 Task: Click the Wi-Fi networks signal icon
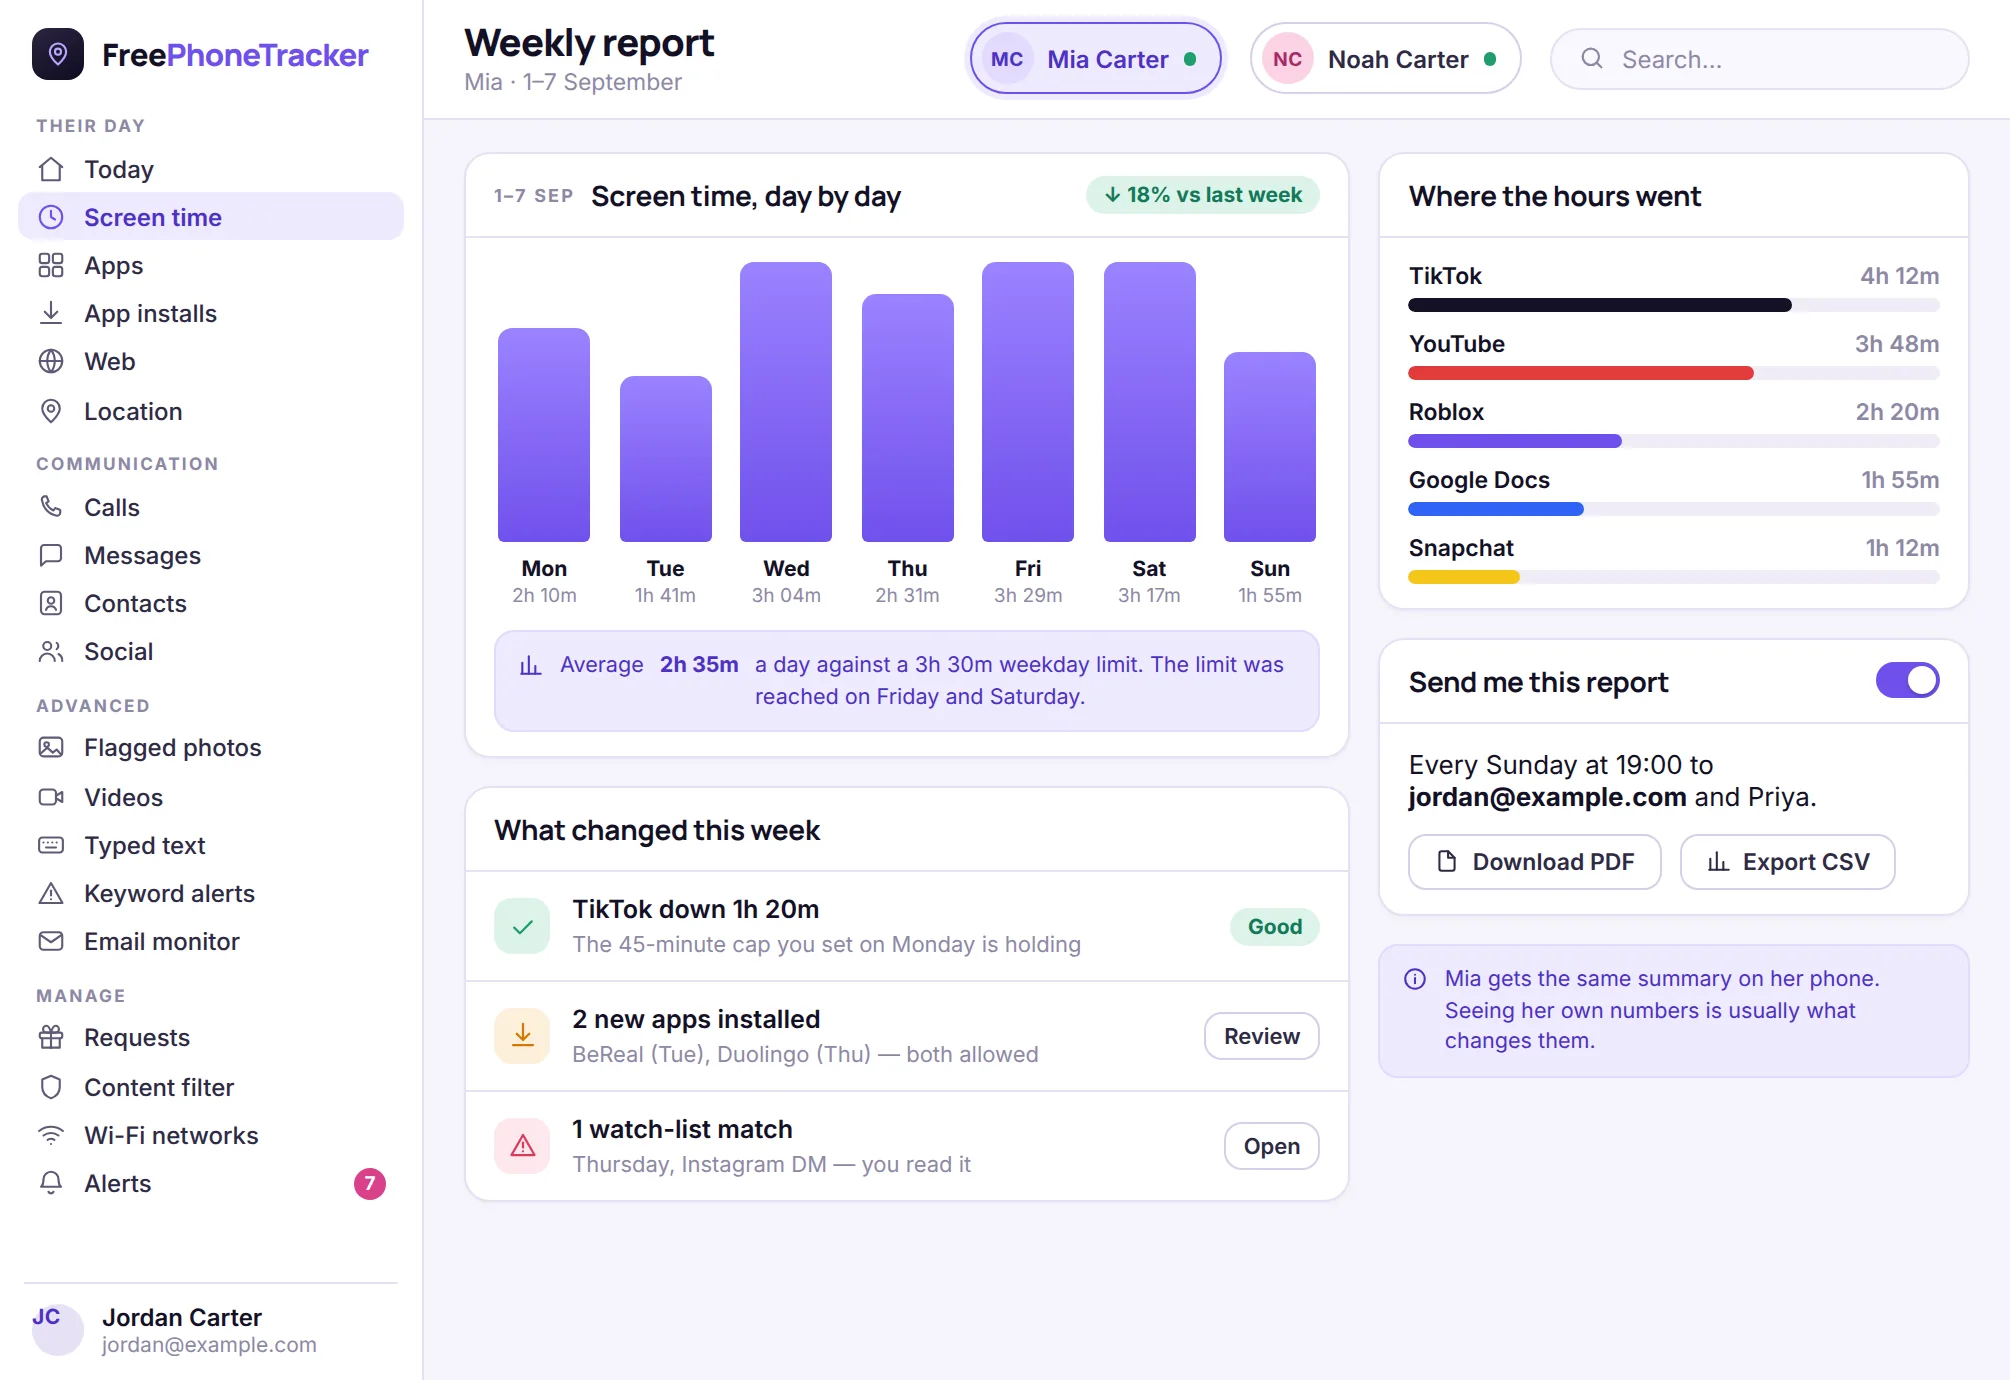click(x=51, y=1135)
